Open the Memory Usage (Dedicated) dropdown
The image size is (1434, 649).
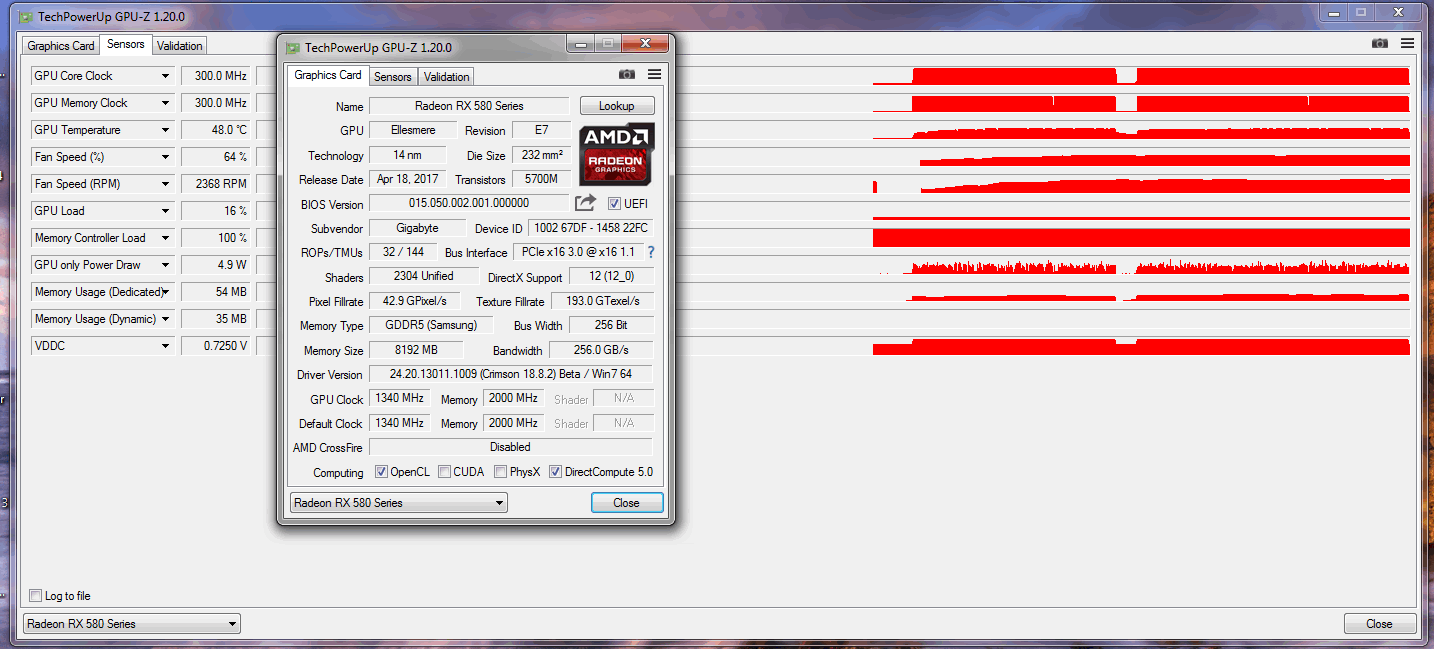click(x=165, y=292)
